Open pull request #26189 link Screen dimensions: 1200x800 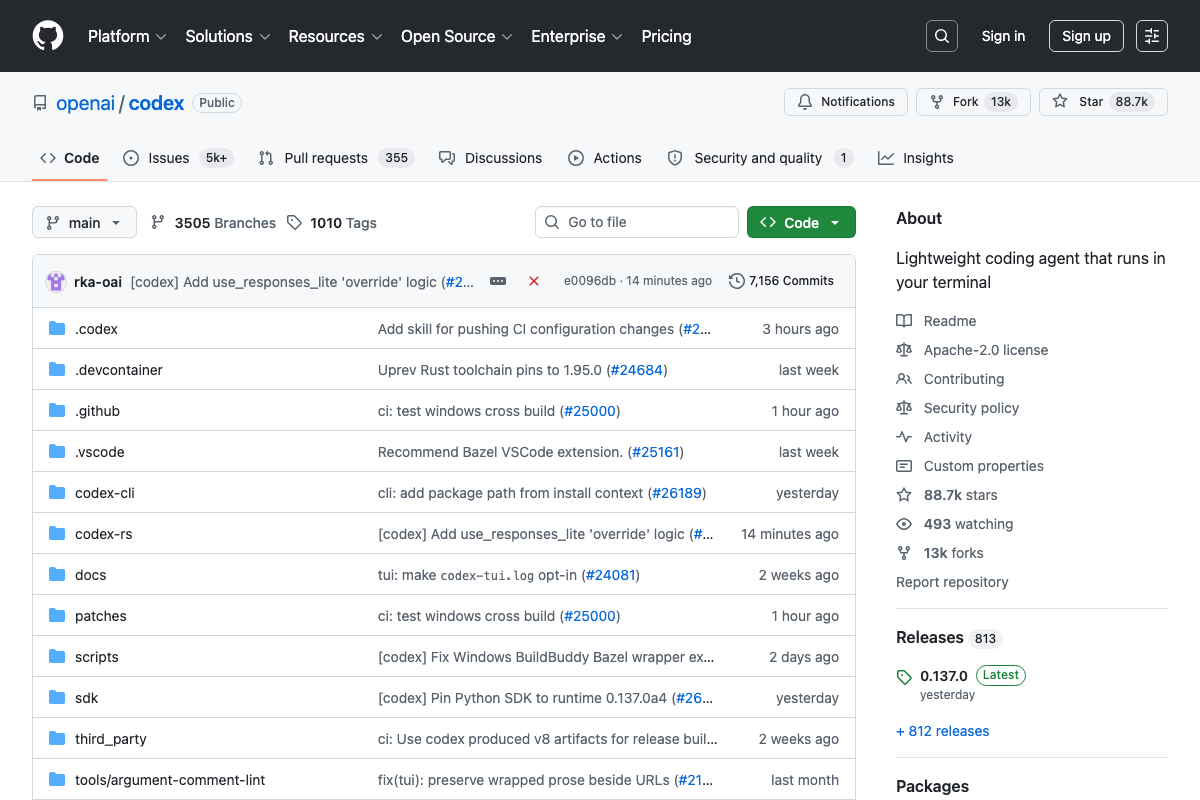point(678,493)
